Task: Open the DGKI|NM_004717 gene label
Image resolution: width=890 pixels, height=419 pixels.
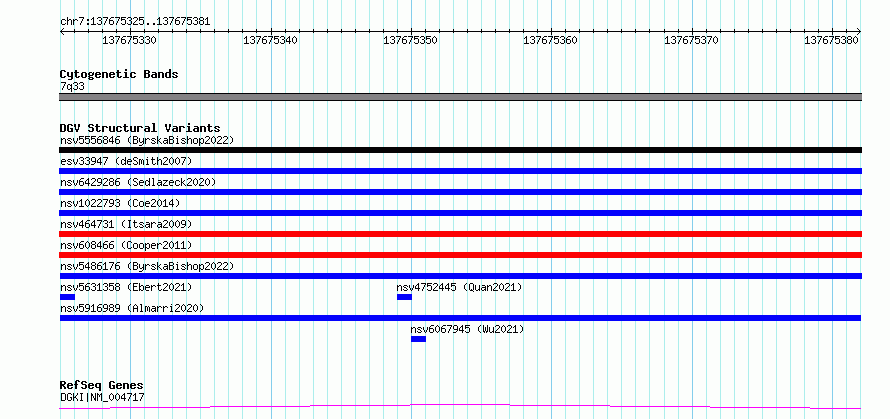Action: tap(102, 397)
